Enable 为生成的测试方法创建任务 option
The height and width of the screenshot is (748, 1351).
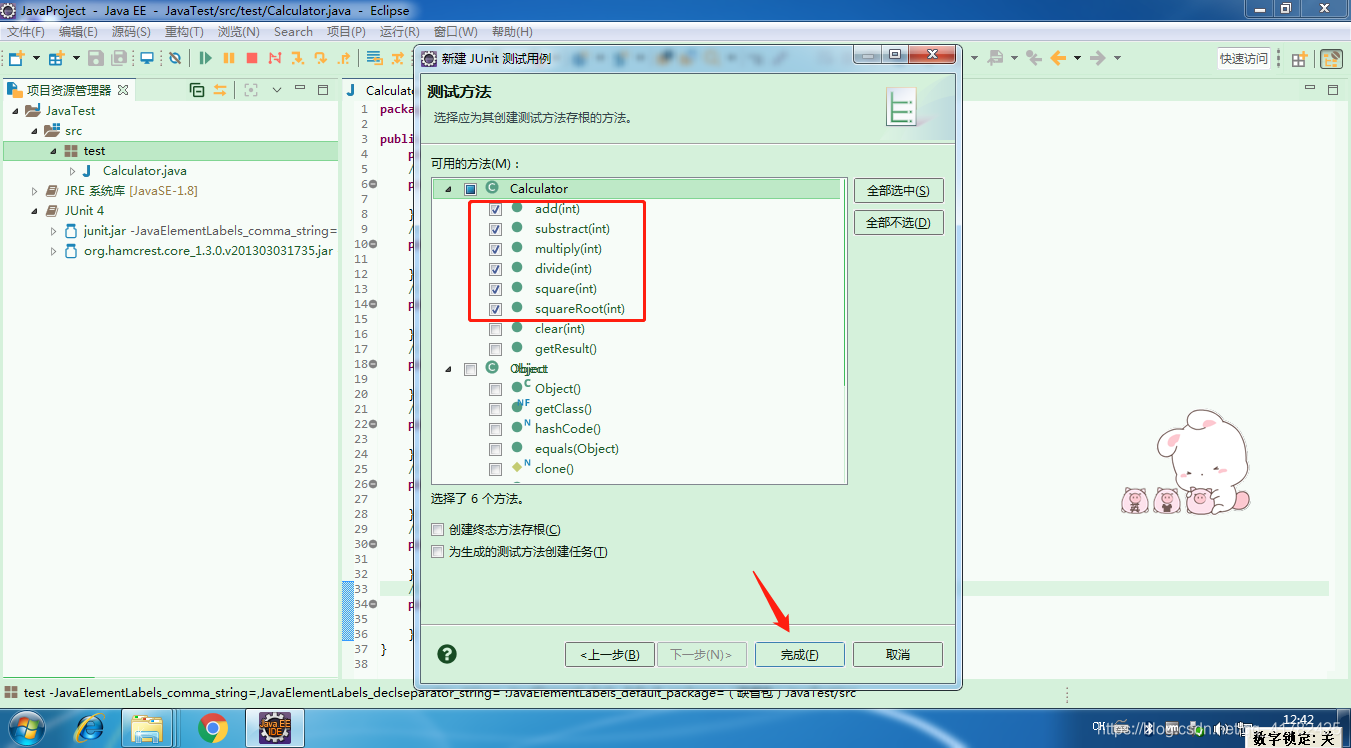(x=437, y=551)
